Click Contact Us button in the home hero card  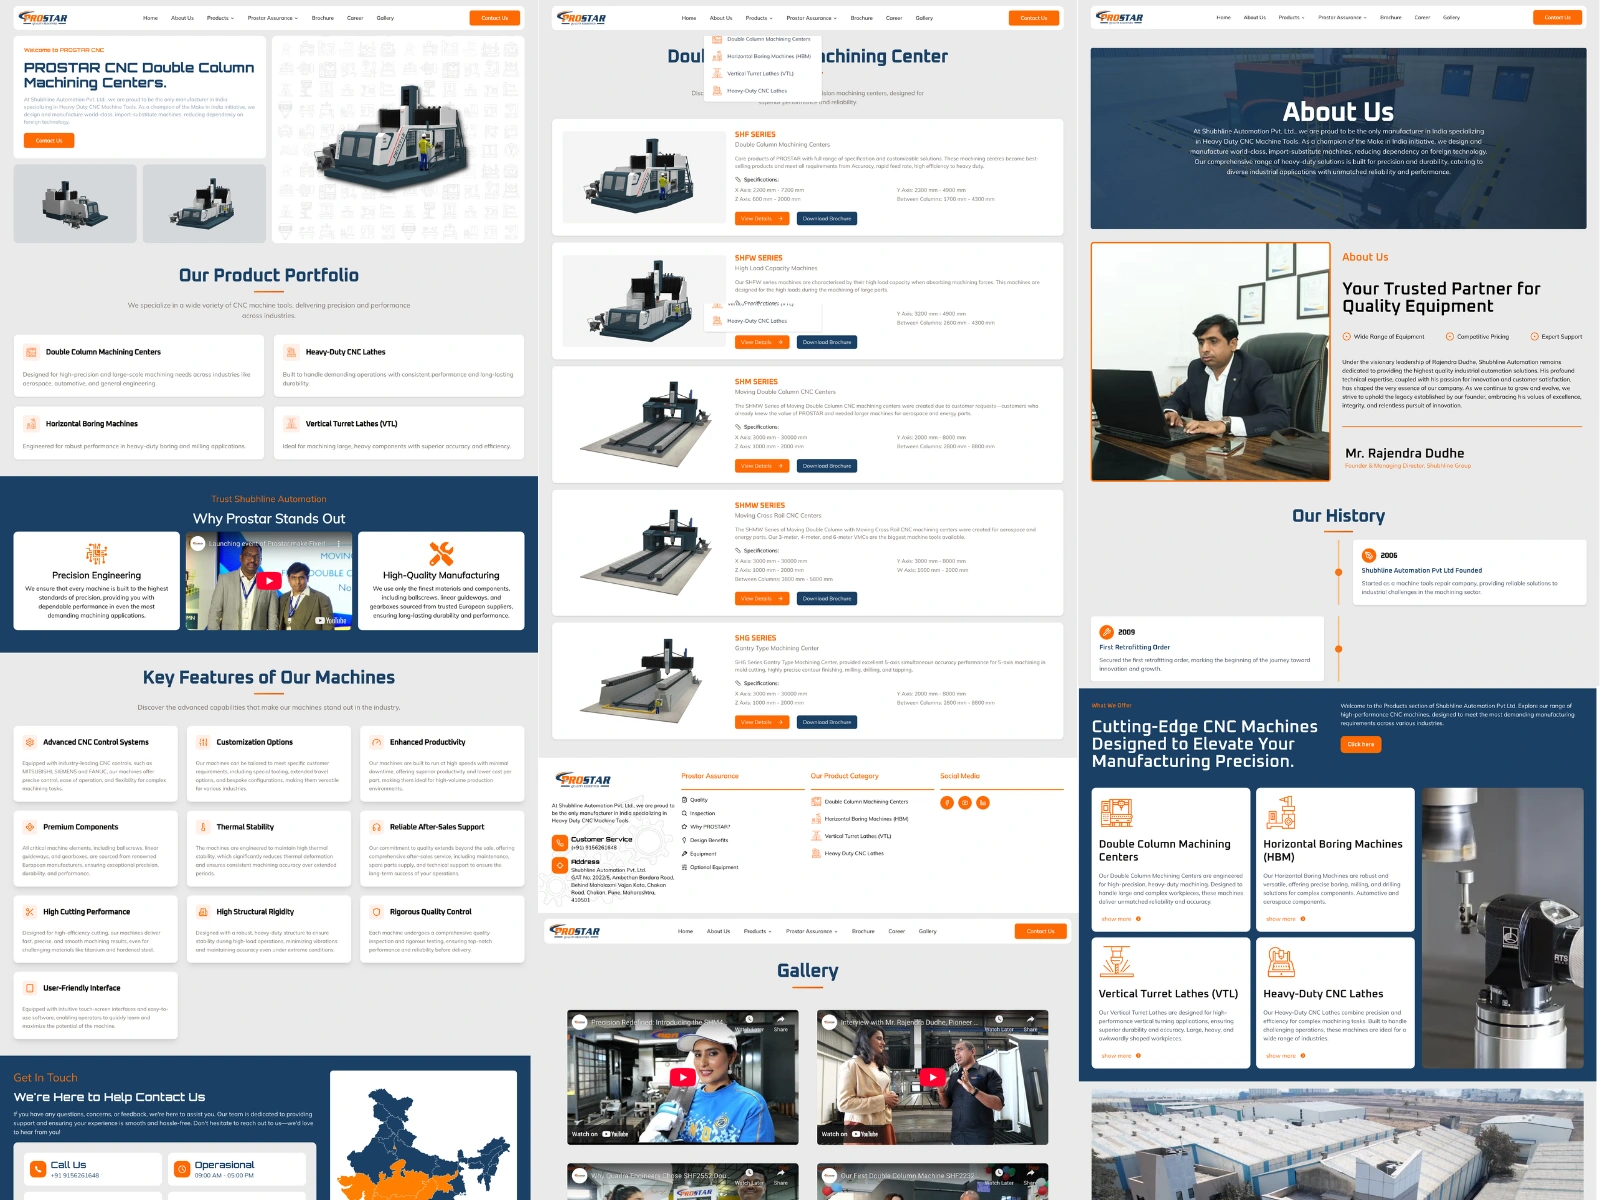coord(49,141)
